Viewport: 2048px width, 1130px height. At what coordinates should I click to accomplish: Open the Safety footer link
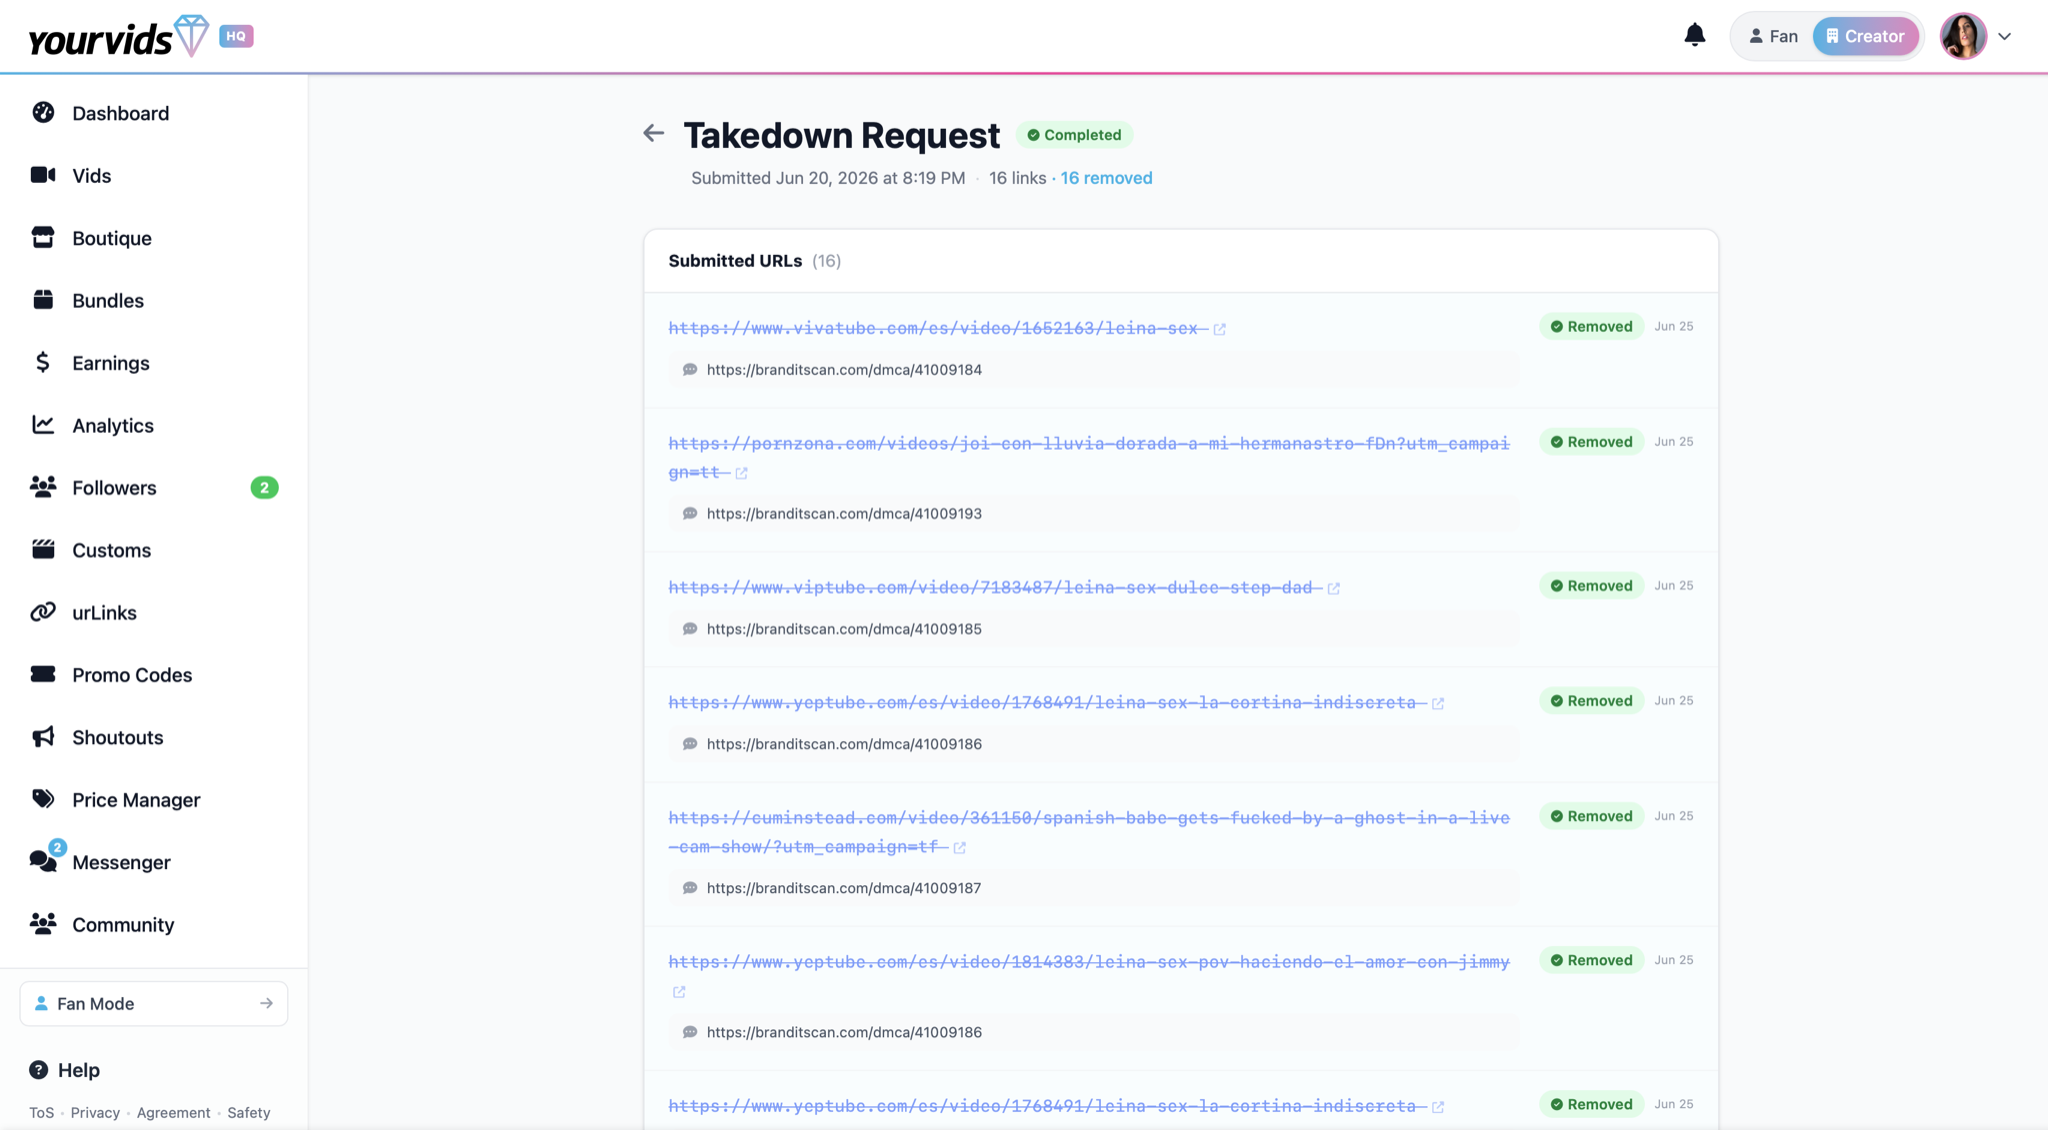point(248,1113)
